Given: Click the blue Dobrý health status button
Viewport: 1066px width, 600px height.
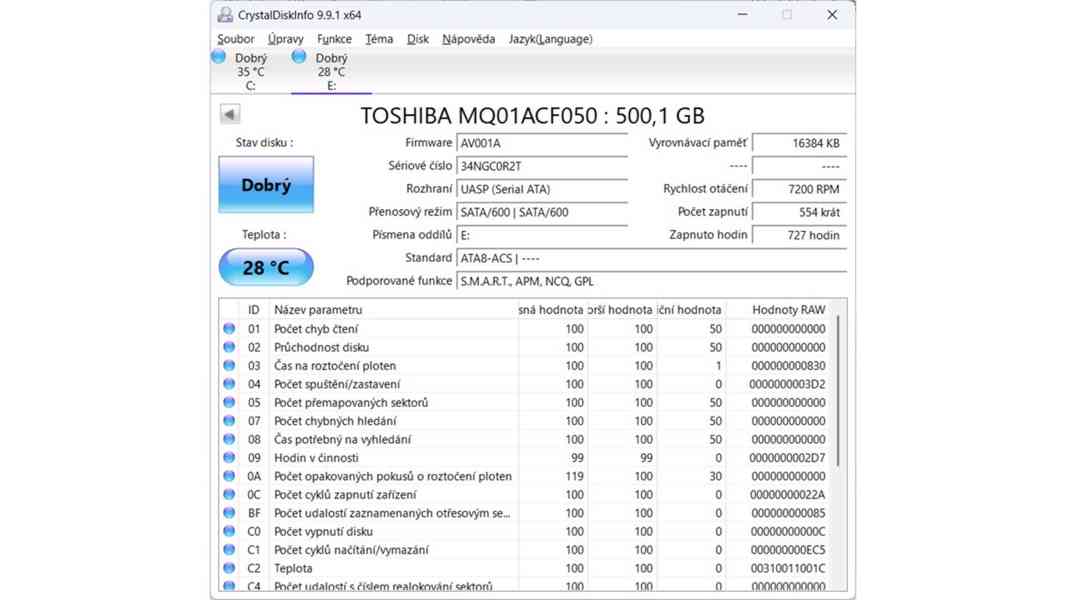Looking at the screenshot, I should pyautogui.click(x=266, y=184).
